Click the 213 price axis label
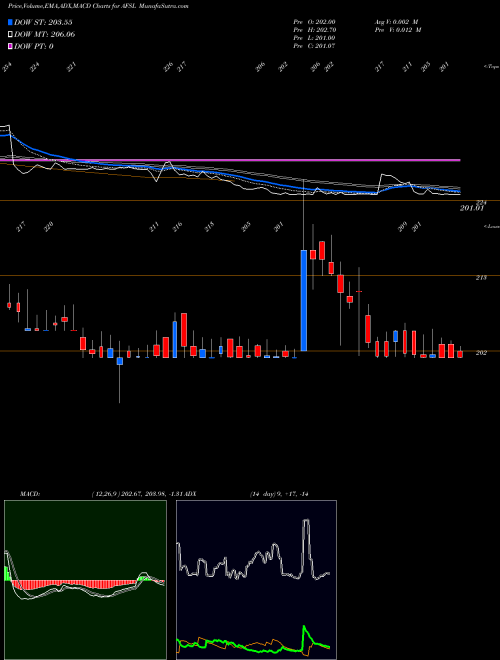This screenshot has height=660, width=500. [x=481, y=278]
